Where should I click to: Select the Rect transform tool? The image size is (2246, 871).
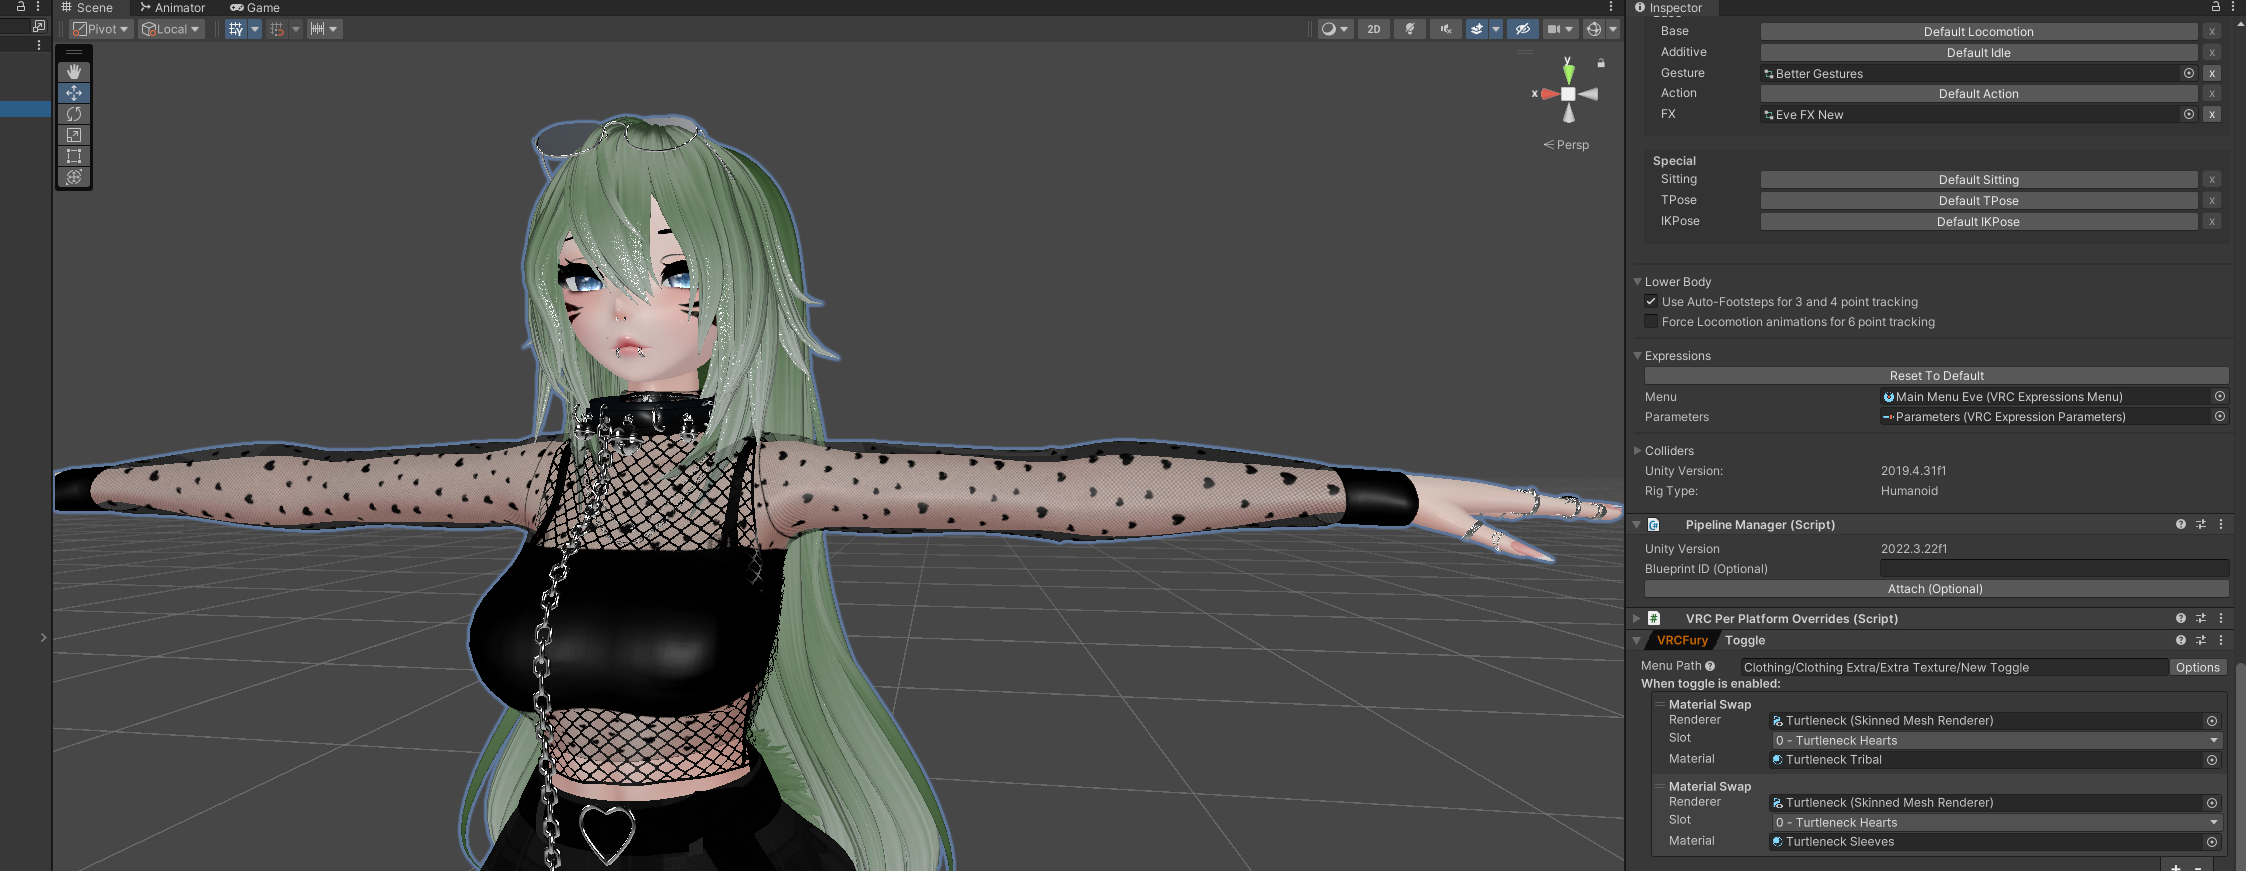[x=74, y=156]
